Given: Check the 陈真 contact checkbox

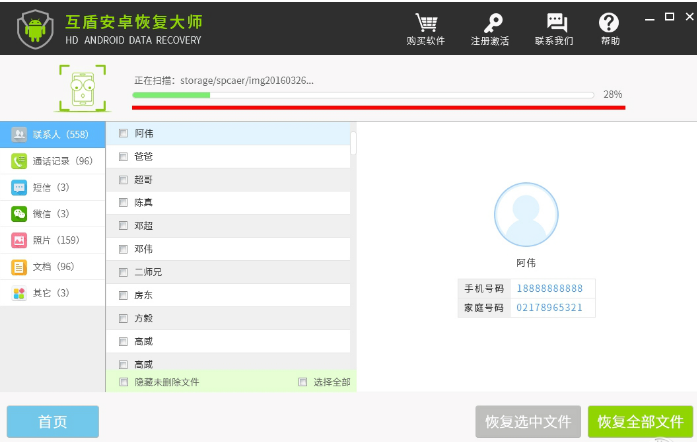Looking at the screenshot, I should point(123,202).
